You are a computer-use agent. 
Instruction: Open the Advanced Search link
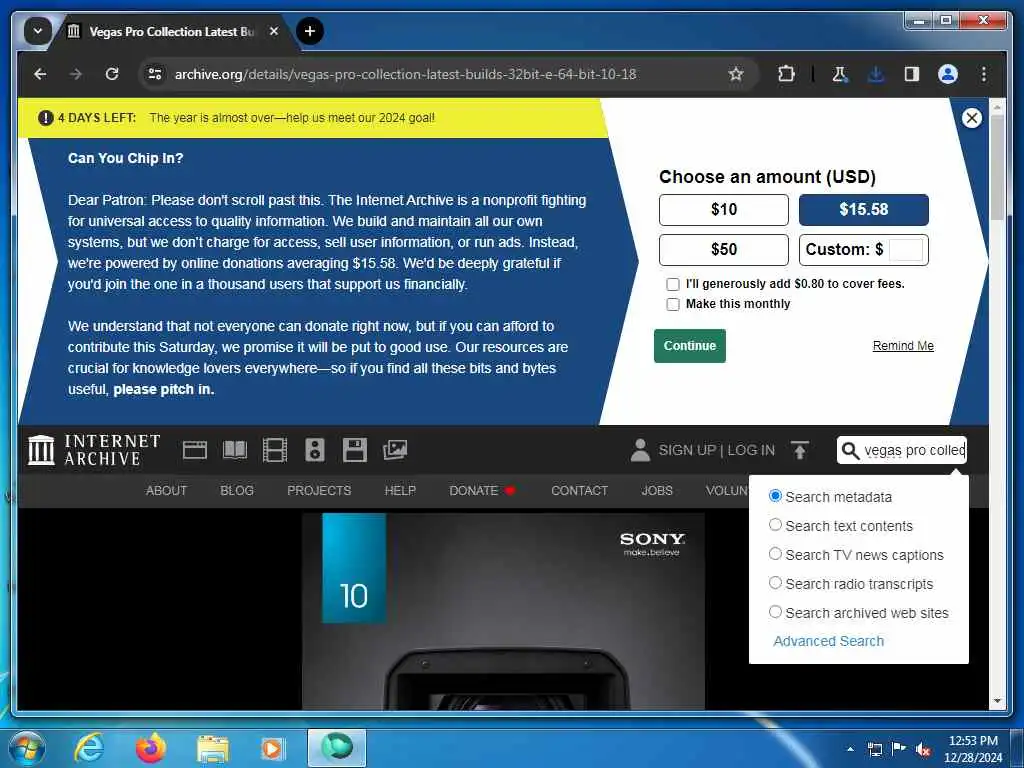pyautogui.click(x=828, y=641)
